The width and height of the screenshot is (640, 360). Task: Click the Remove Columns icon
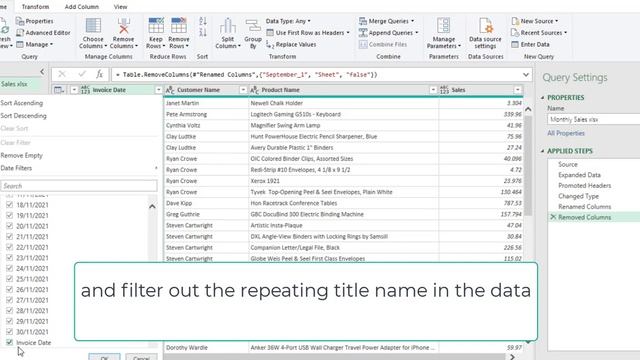[x=124, y=26]
